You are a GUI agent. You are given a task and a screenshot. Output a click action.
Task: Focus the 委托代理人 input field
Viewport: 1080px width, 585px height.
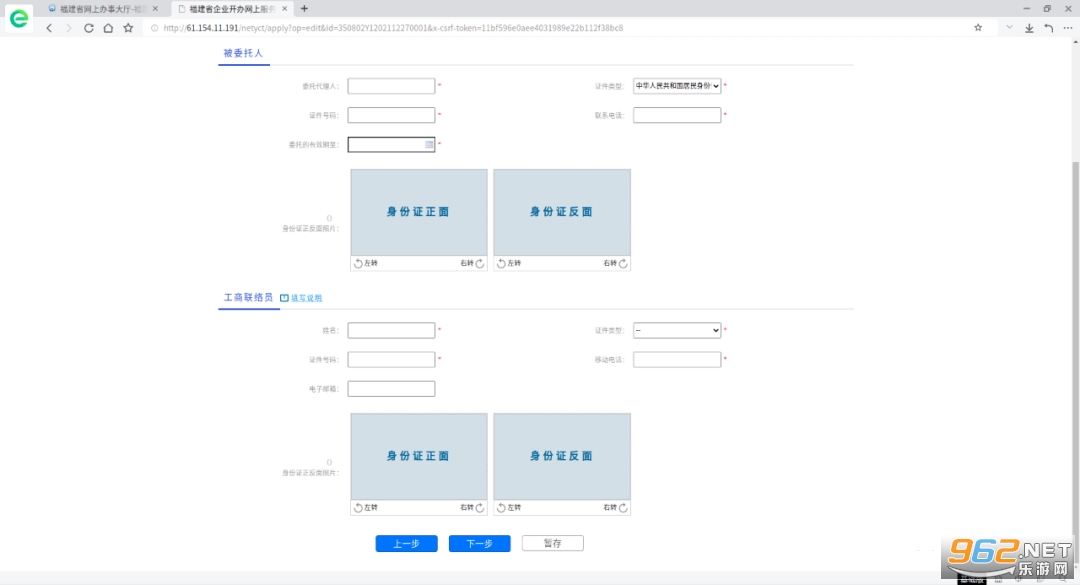(x=391, y=86)
